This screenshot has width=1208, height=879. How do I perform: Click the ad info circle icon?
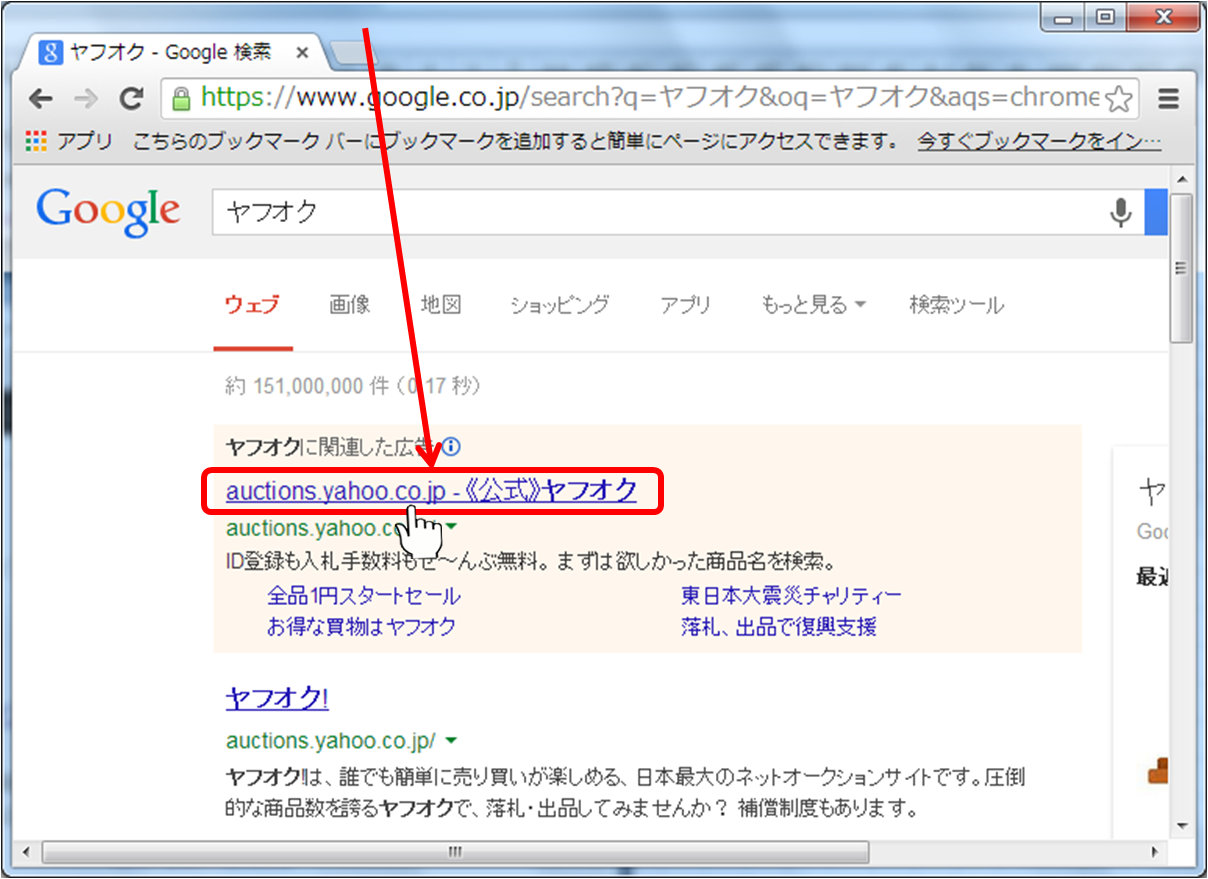451,446
